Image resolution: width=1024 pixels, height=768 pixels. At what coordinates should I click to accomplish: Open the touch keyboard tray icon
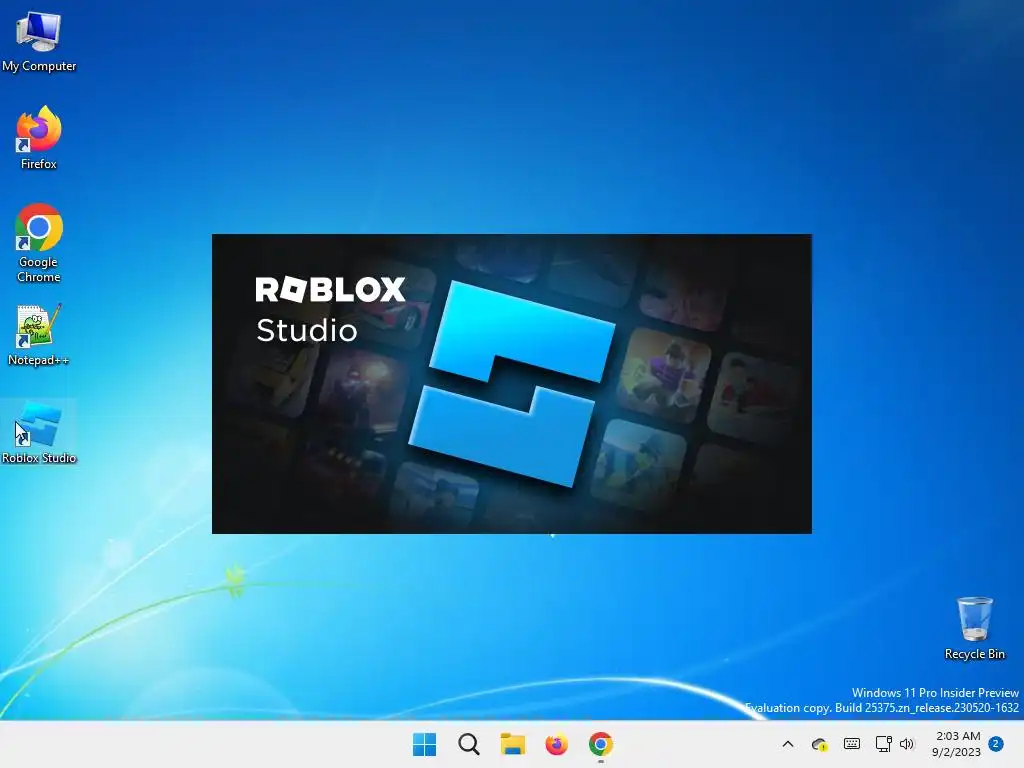point(852,744)
